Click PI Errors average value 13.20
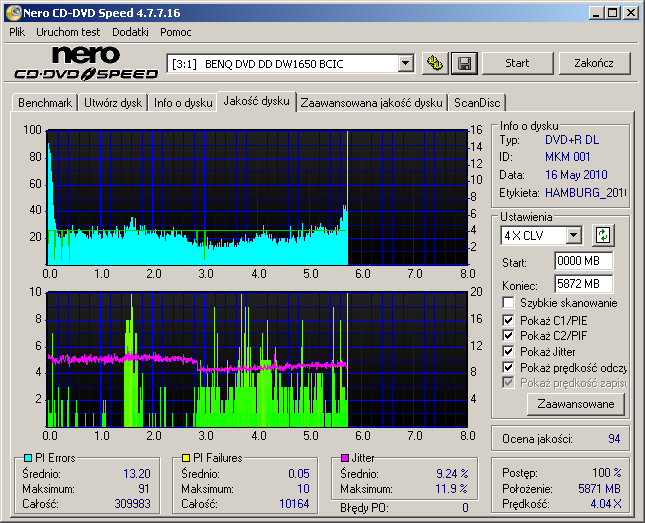645x523 pixels. (137, 474)
